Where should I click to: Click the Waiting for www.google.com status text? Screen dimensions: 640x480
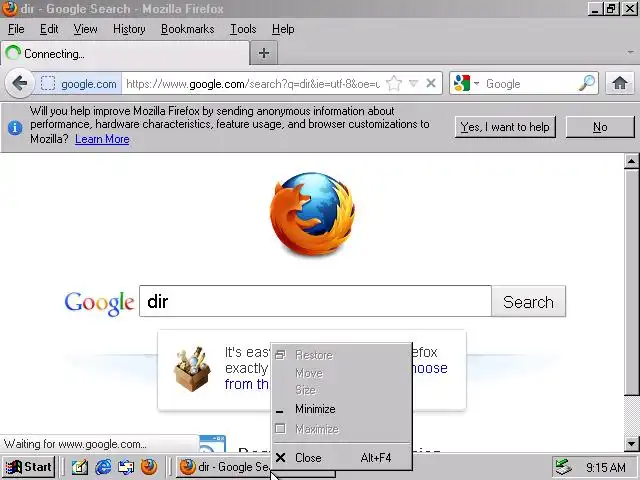(x=75, y=444)
